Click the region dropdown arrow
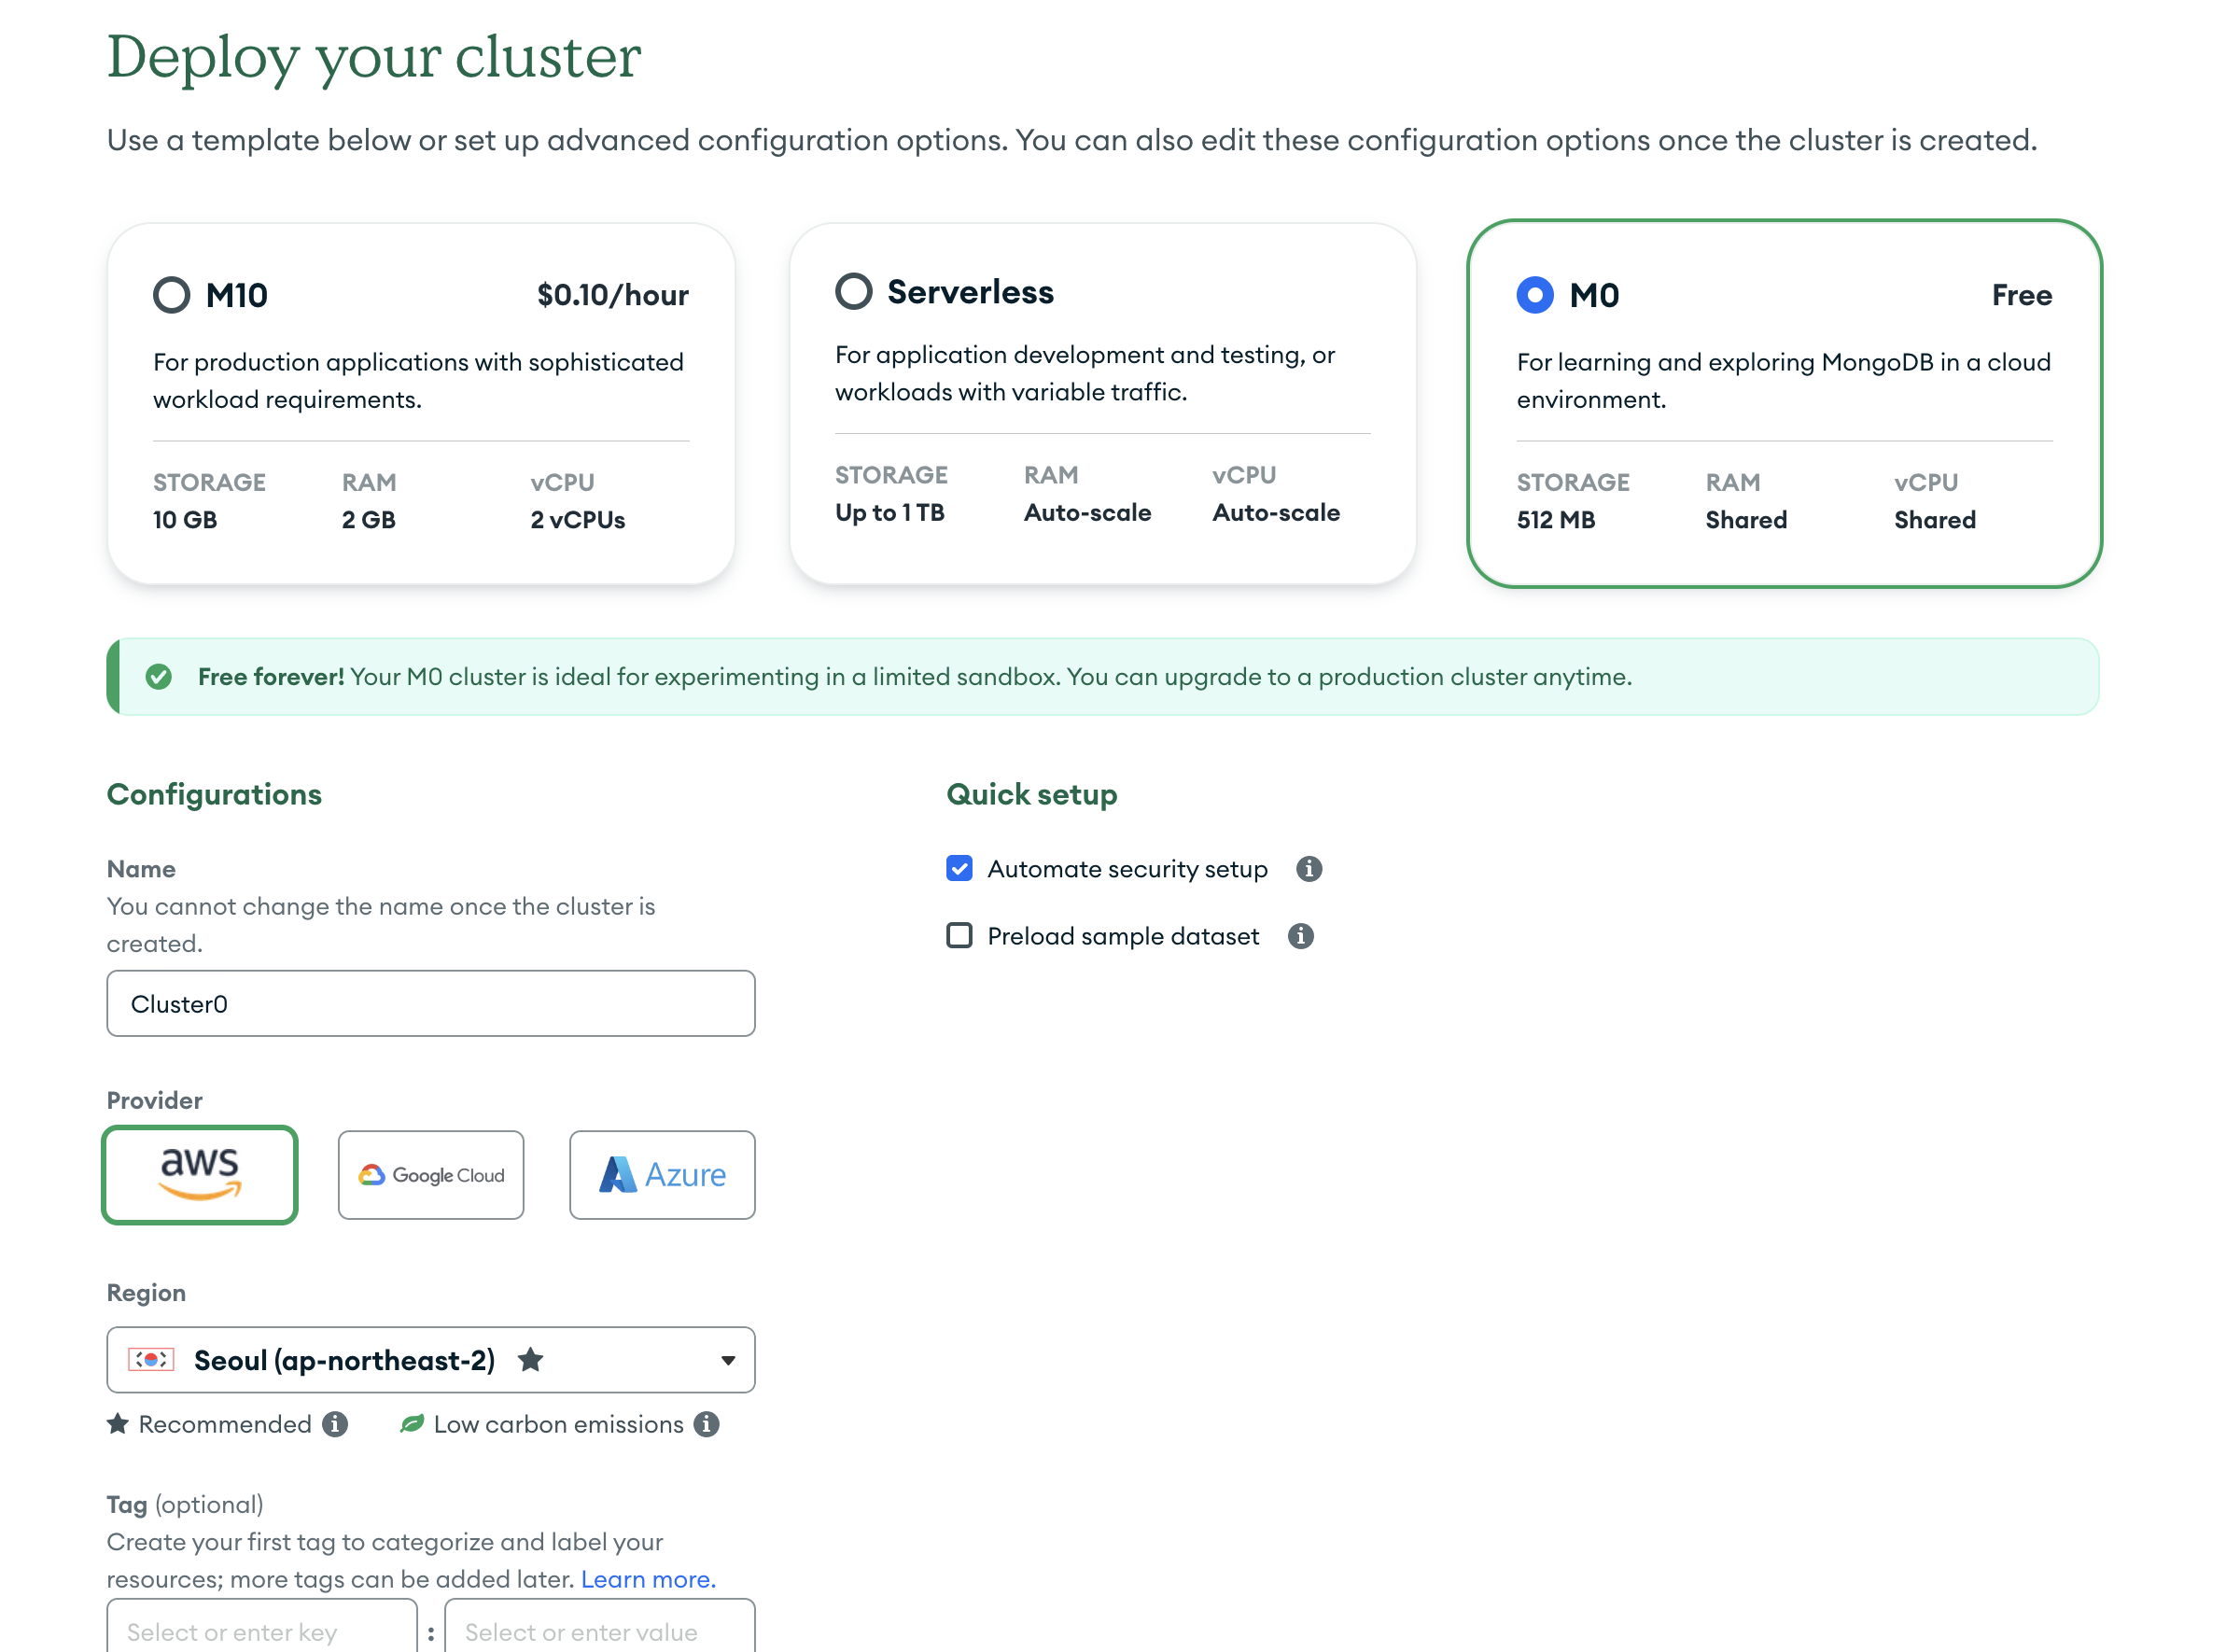 (x=728, y=1360)
